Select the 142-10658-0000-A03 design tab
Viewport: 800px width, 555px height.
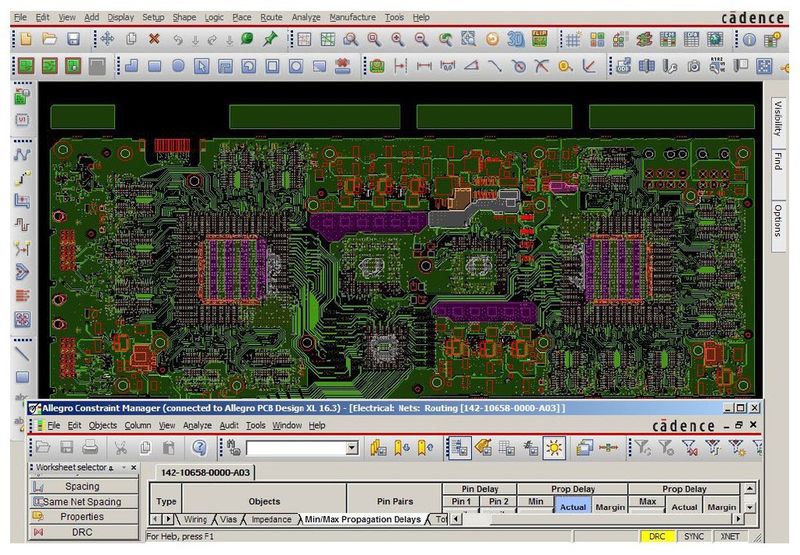coord(205,472)
